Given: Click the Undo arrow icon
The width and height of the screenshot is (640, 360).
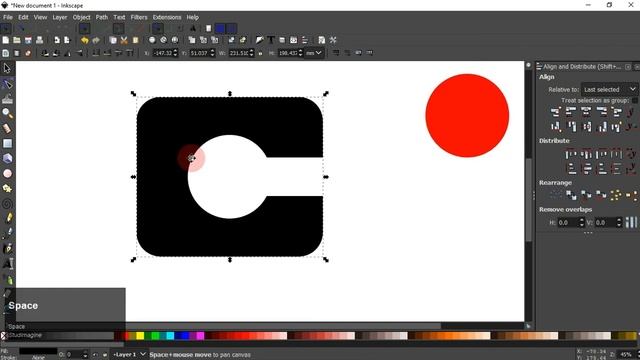Looking at the screenshot, I should pyautogui.click(x=84, y=40).
